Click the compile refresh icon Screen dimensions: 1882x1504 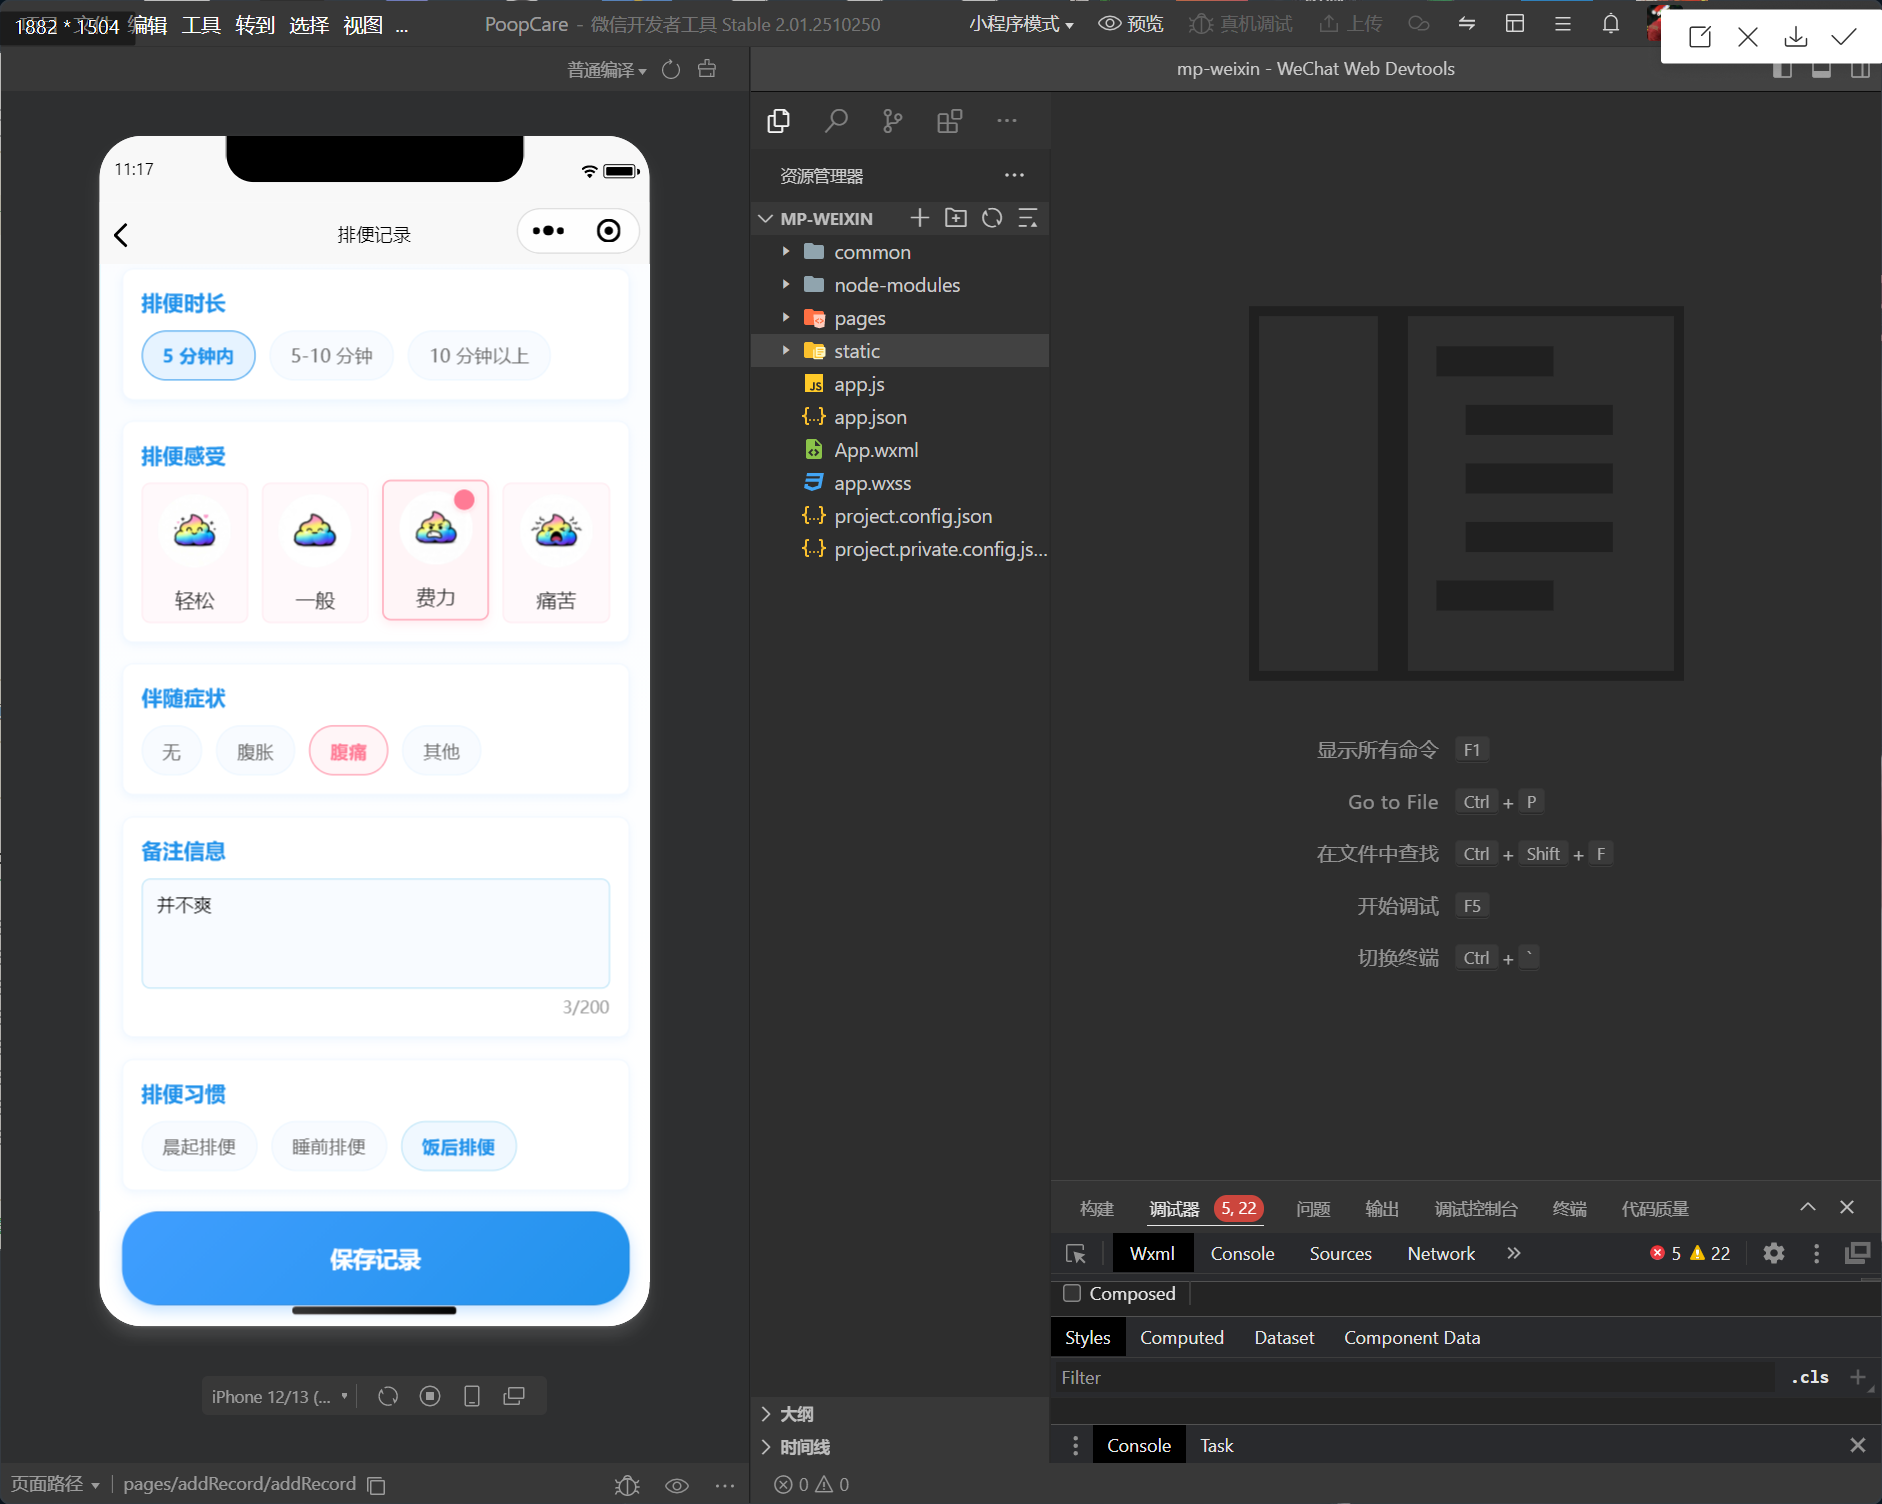pyautogui.click(x=671, y=69)
